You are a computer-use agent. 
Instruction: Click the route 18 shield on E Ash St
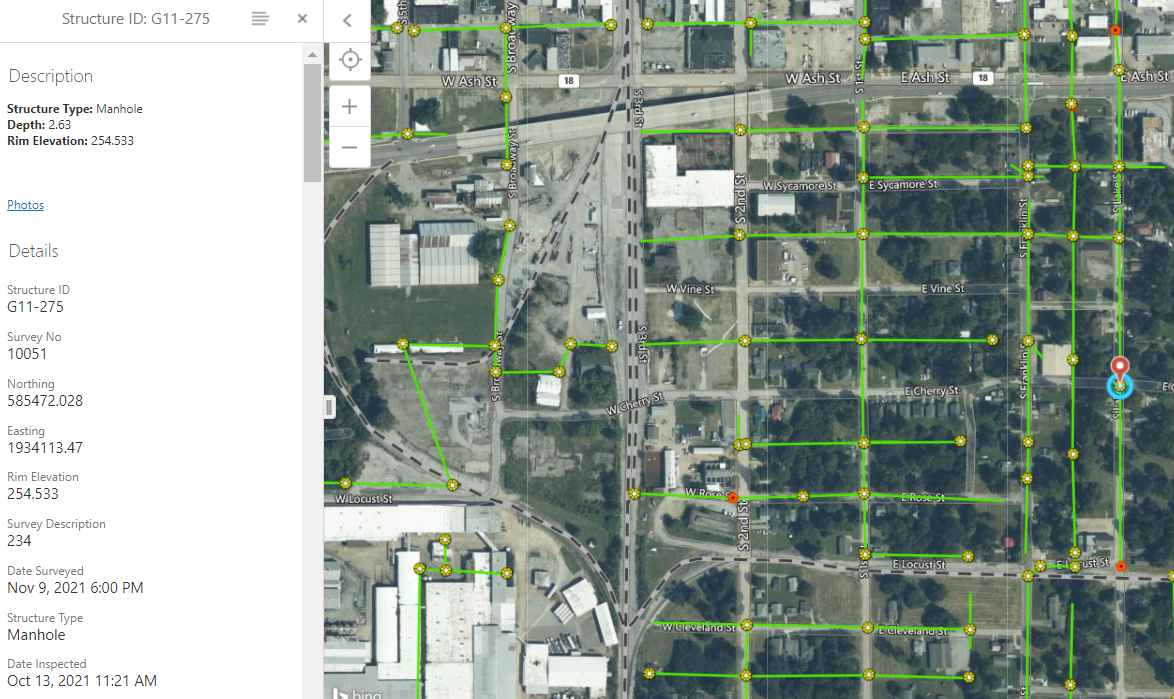click(984, 78)
